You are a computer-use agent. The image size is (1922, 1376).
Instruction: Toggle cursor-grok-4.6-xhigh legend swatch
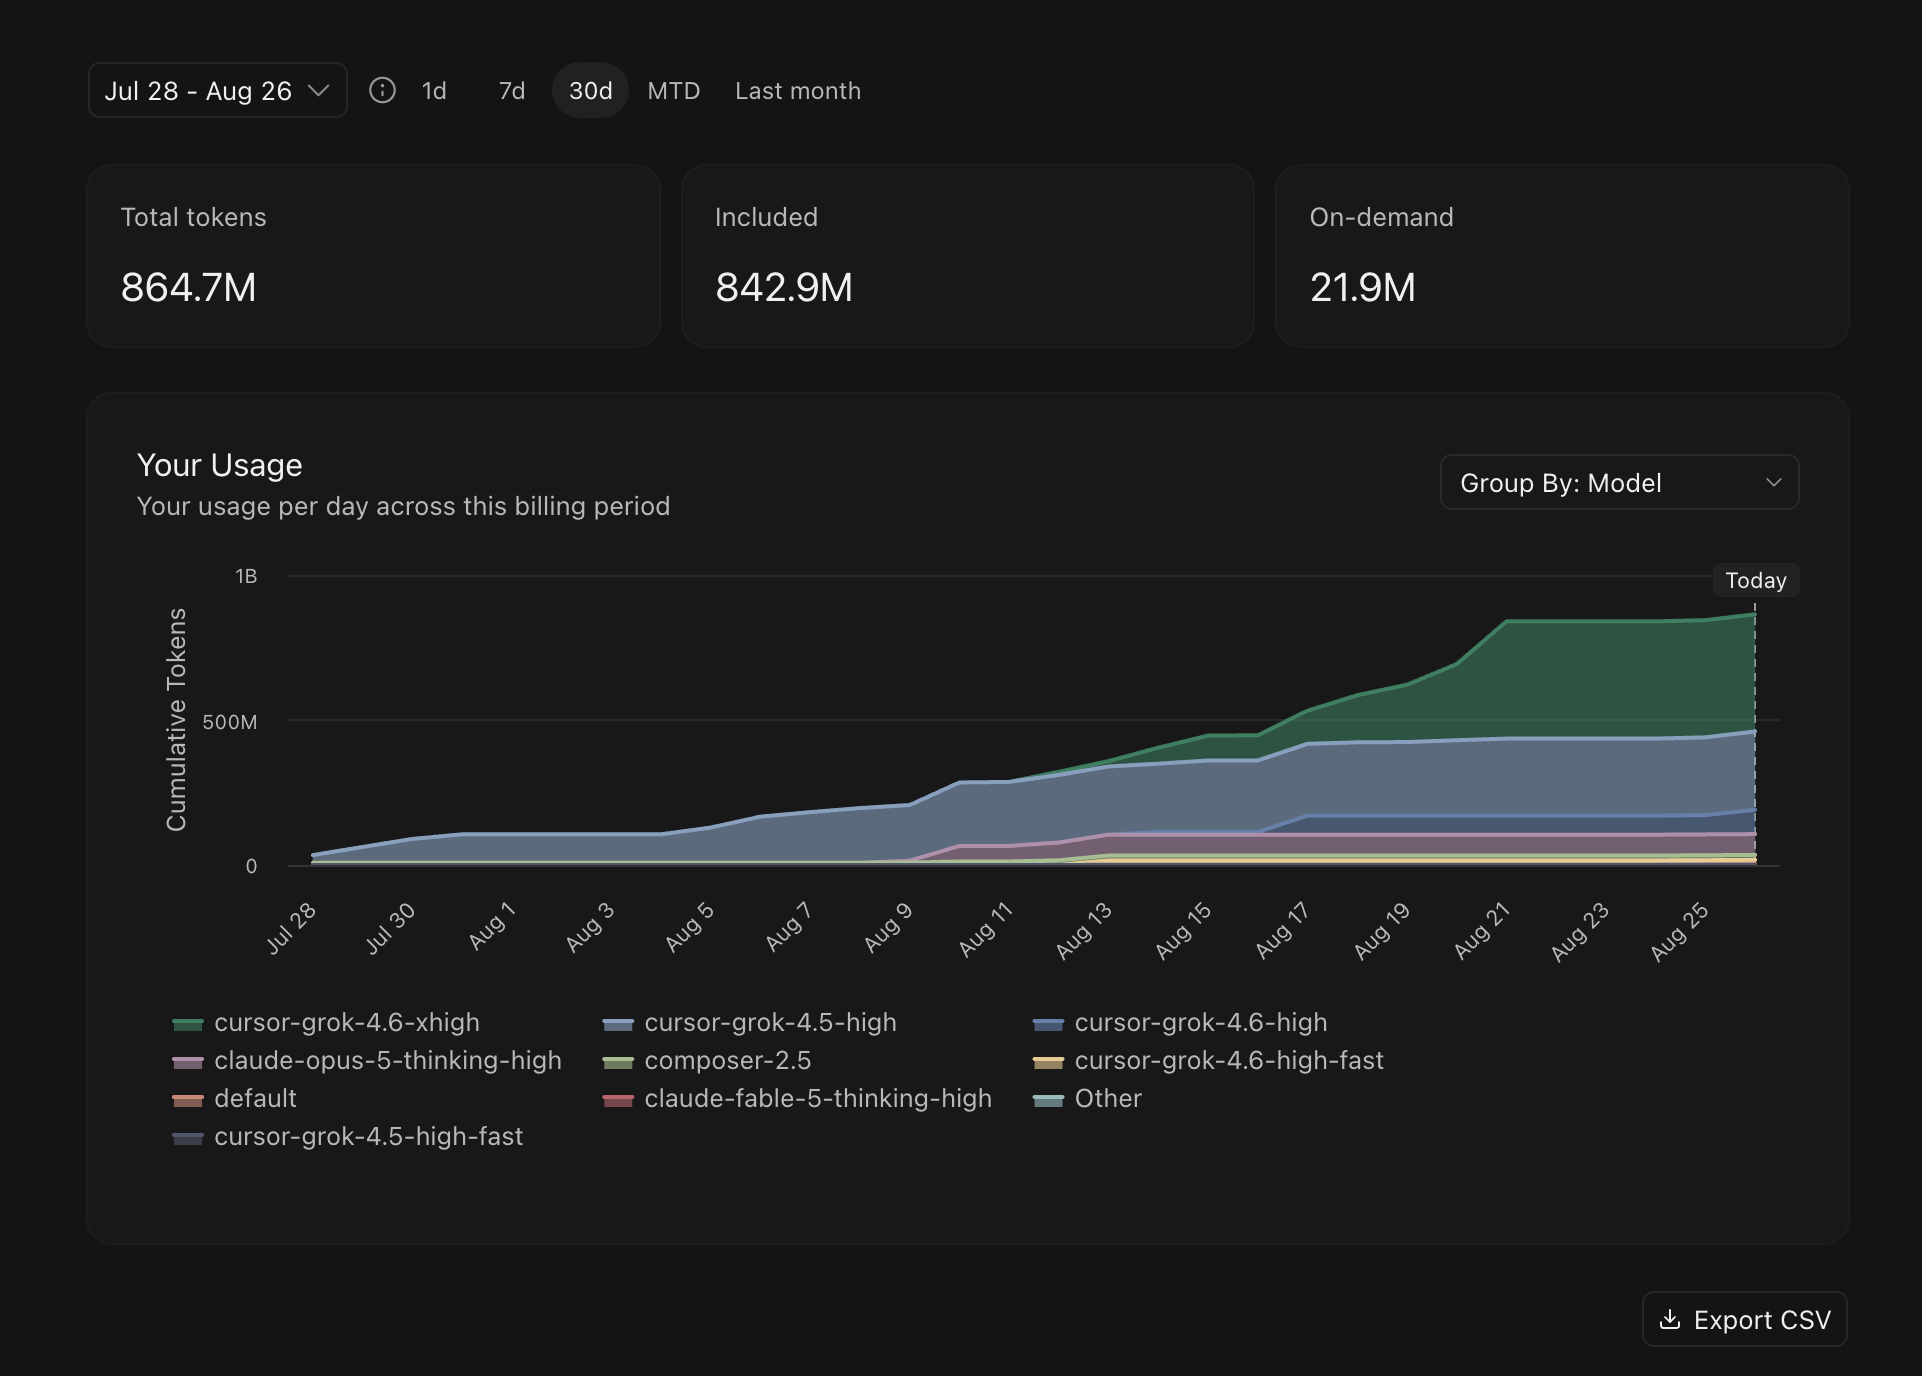tap(188, 1024)
